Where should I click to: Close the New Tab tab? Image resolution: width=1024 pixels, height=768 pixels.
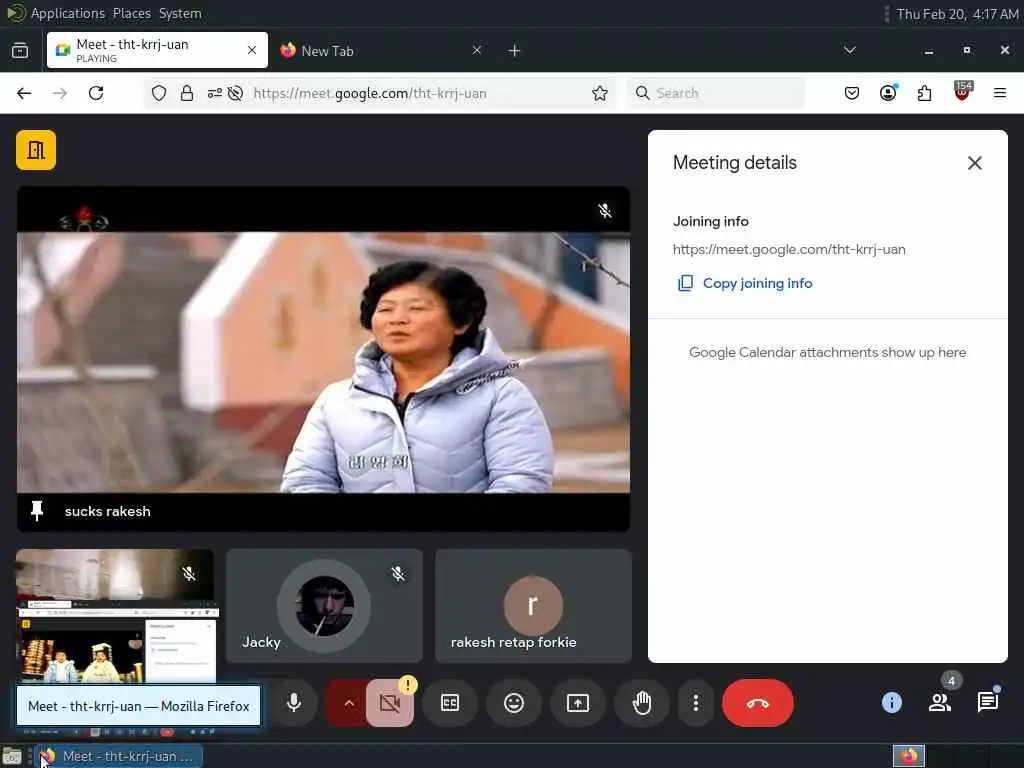477,50
